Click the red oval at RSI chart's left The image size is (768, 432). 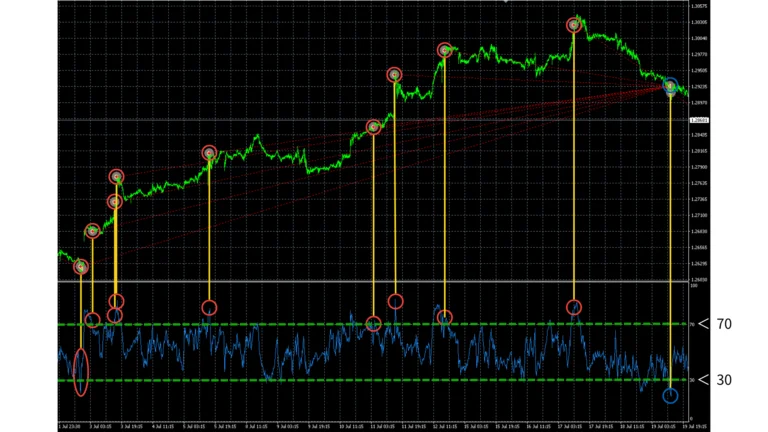(x=81, y=370)
